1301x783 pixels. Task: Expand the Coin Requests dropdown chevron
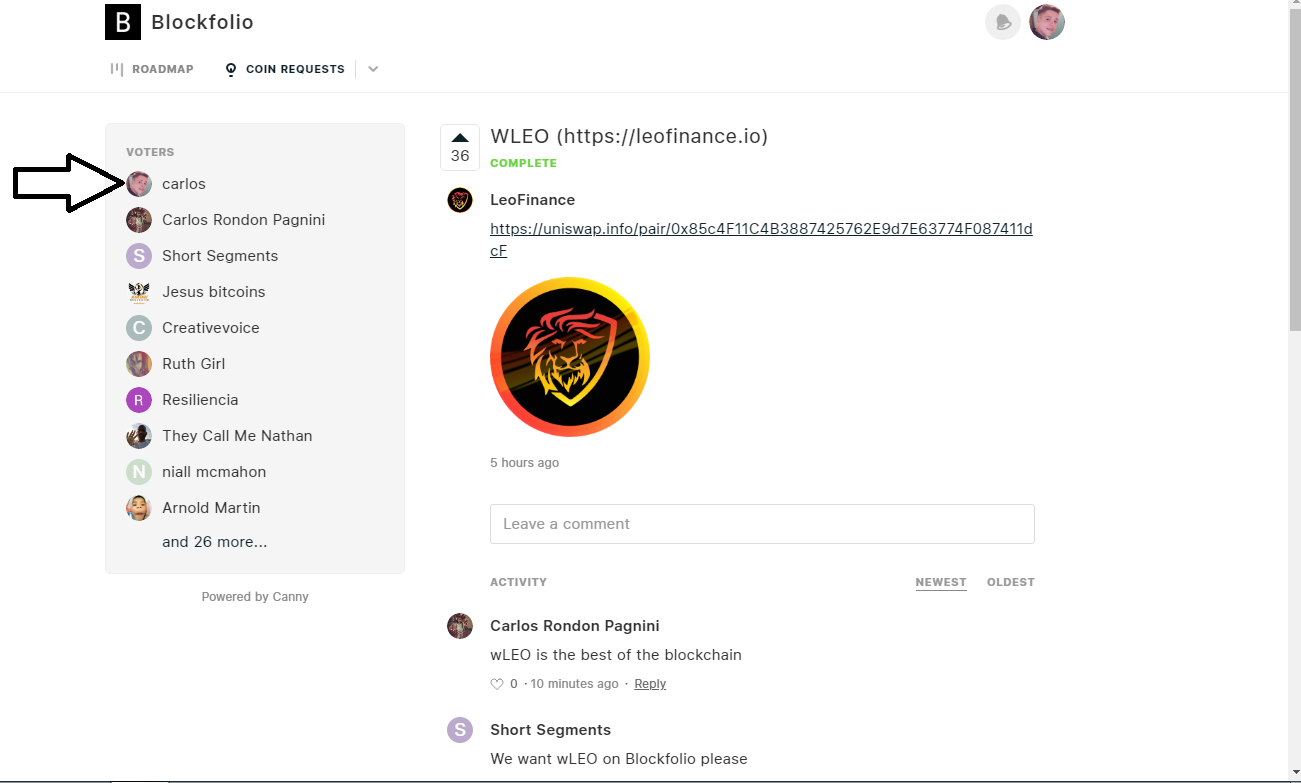coord(373,69)
